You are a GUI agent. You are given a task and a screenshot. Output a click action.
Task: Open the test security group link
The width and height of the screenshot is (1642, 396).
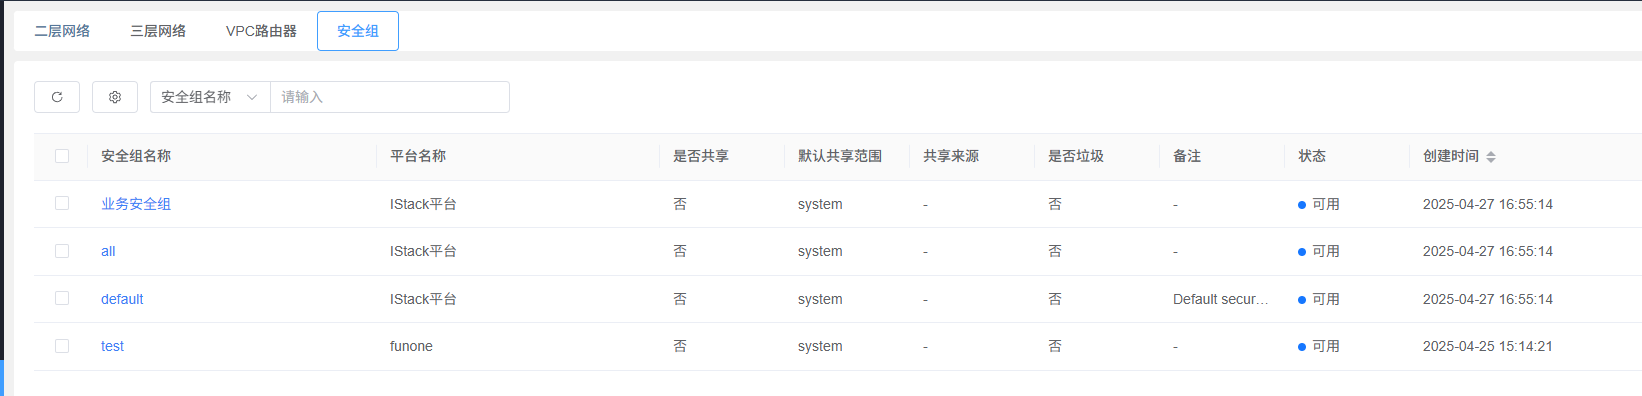click(112, 346)
